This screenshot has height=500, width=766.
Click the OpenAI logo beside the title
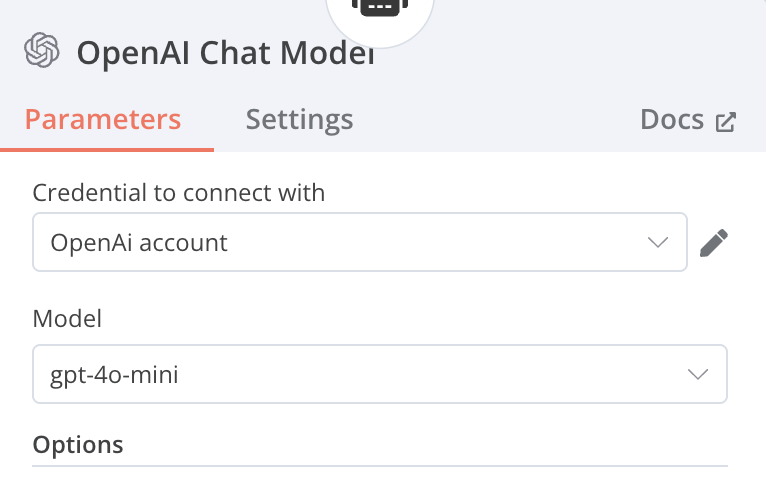[x=42, y=50]
